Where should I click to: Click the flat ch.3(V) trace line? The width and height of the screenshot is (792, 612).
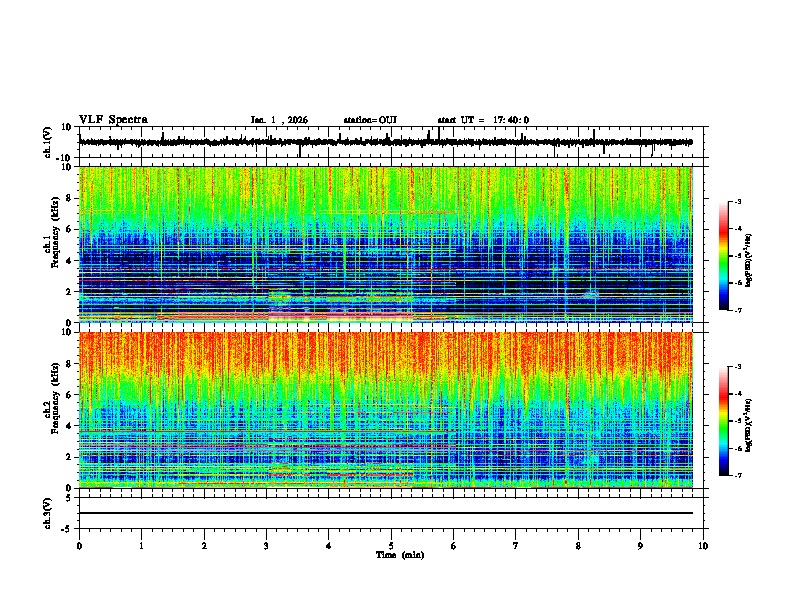point(386,513)
